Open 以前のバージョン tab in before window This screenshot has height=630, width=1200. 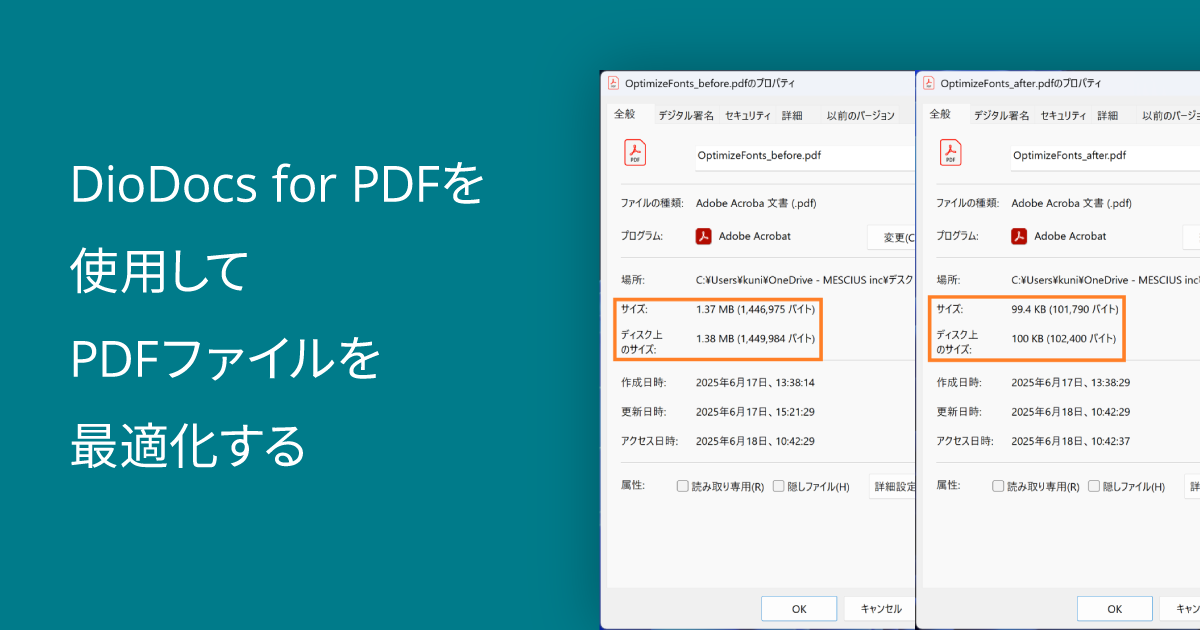click(861, 115)
